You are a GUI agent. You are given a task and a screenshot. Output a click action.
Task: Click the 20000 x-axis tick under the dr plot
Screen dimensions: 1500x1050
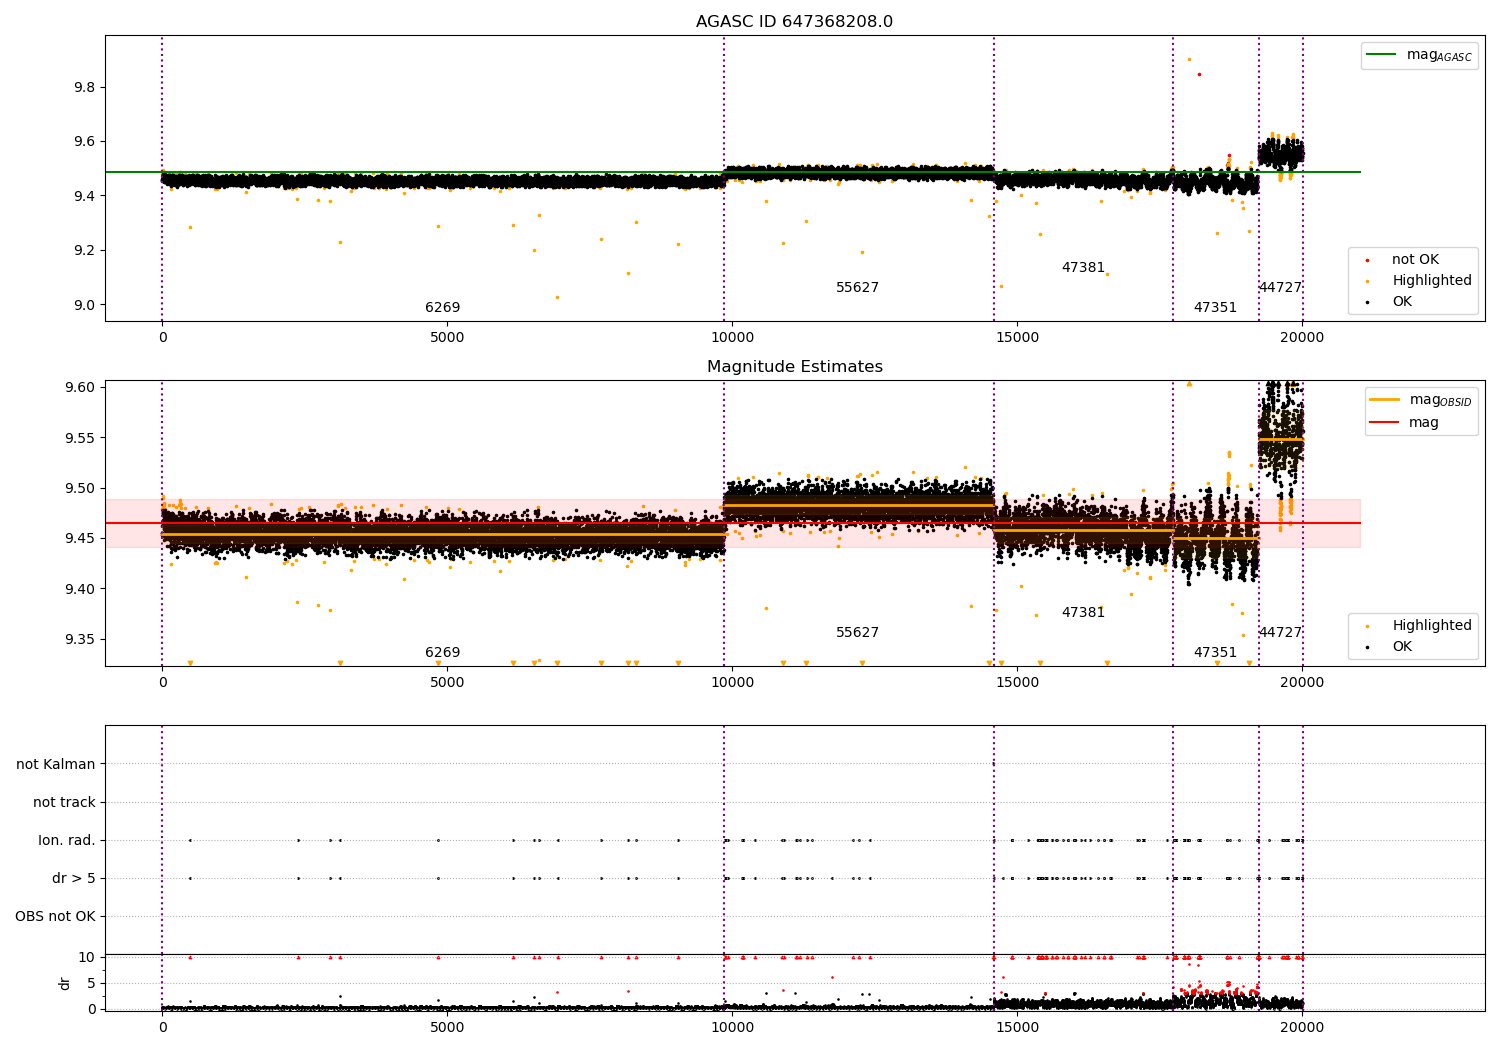coord(1302,1027)
